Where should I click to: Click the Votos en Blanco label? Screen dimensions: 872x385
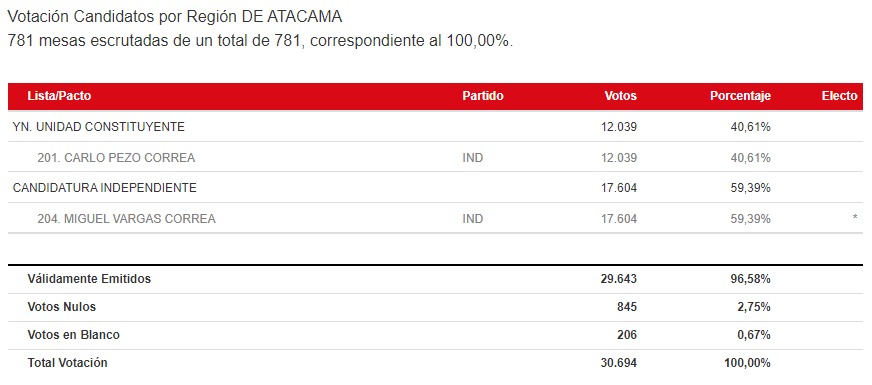tap(73, 335)
